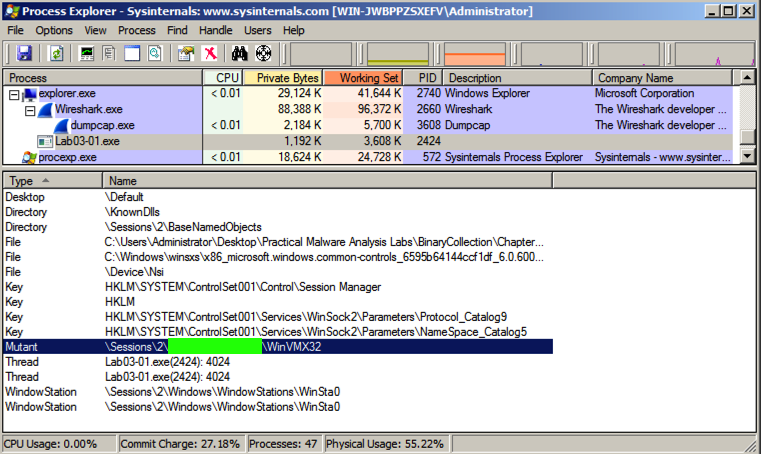761x454 pixels.
Task: Click the Commit Charge status bar entry
Action: coord(181,444)
